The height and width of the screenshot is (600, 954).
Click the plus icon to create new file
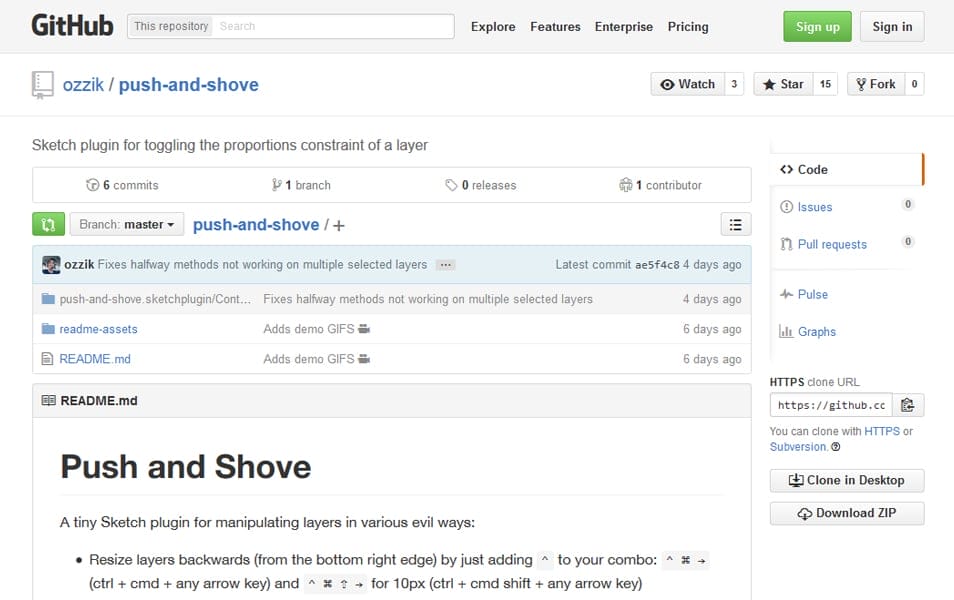point(339,226)
